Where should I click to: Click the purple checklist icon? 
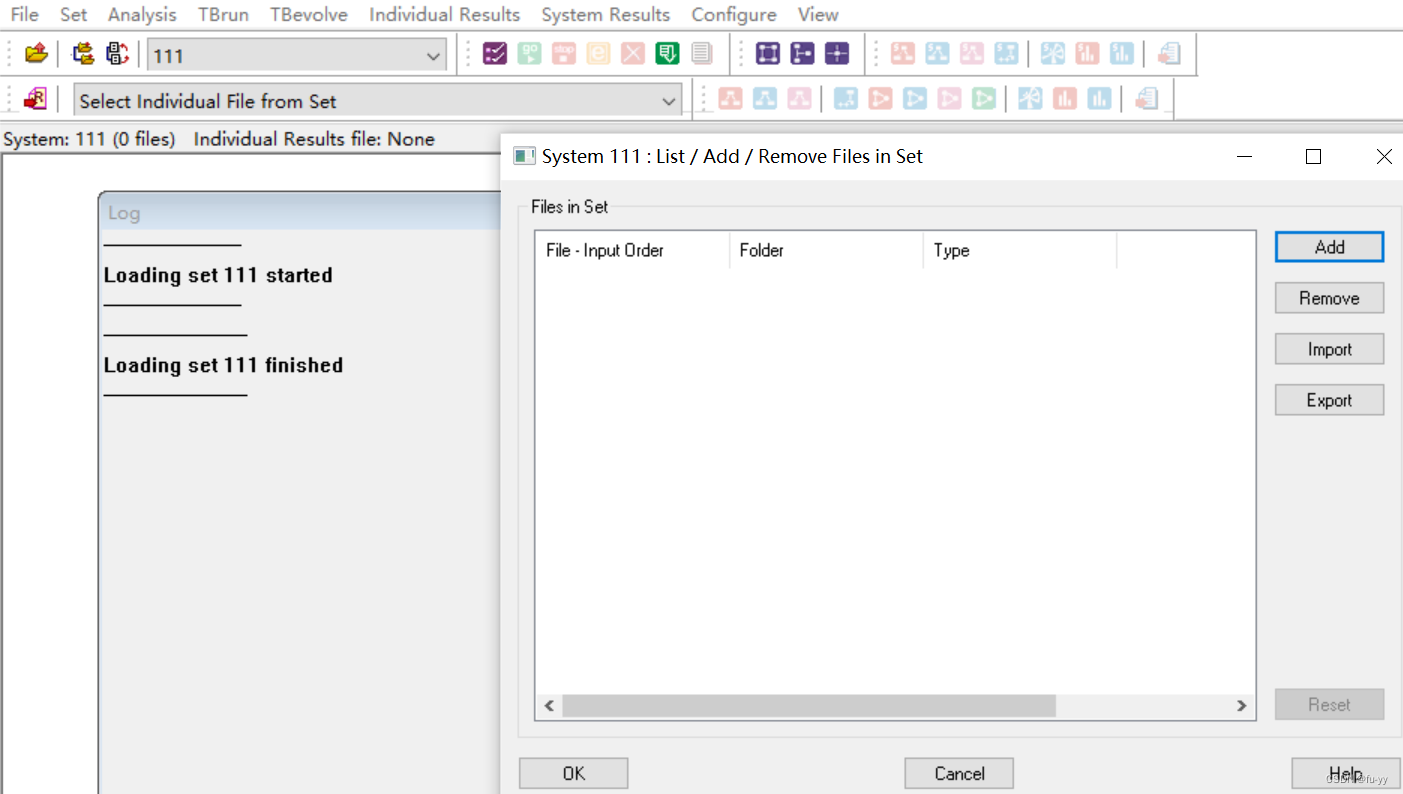pyautogui.click(x=495, y=54)
